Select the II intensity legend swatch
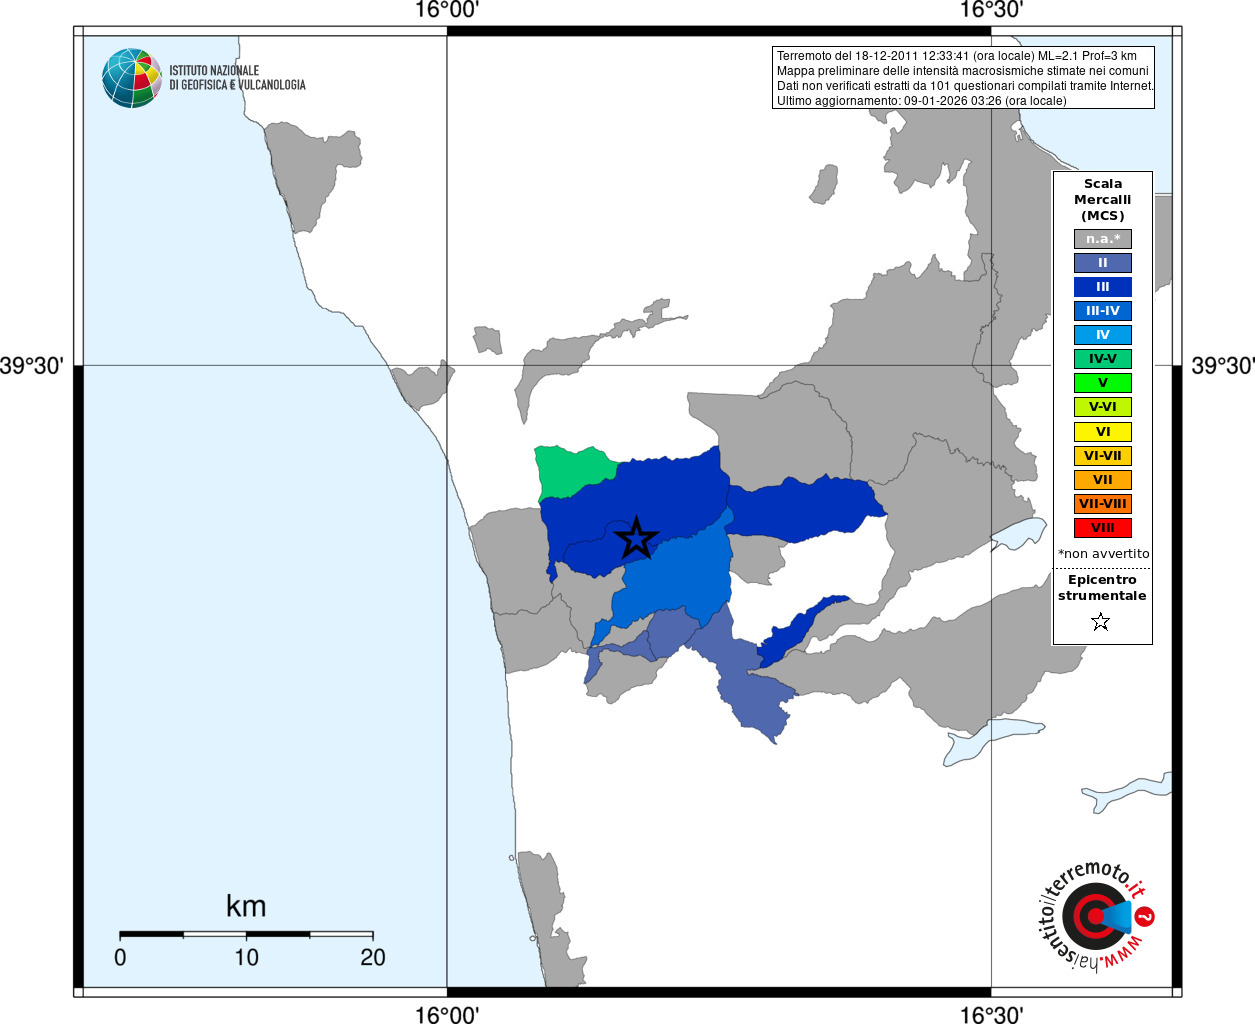Screen dimensions: 1255x1024 [1102, 263]
